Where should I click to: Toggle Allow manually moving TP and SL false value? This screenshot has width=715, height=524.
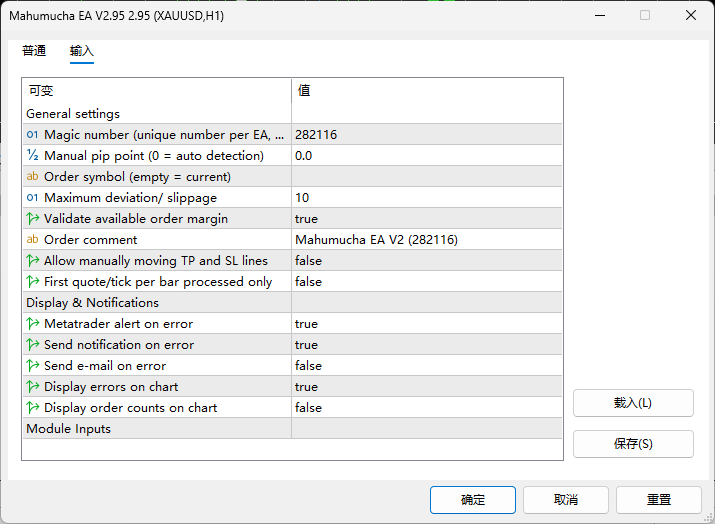click(426, 260)
